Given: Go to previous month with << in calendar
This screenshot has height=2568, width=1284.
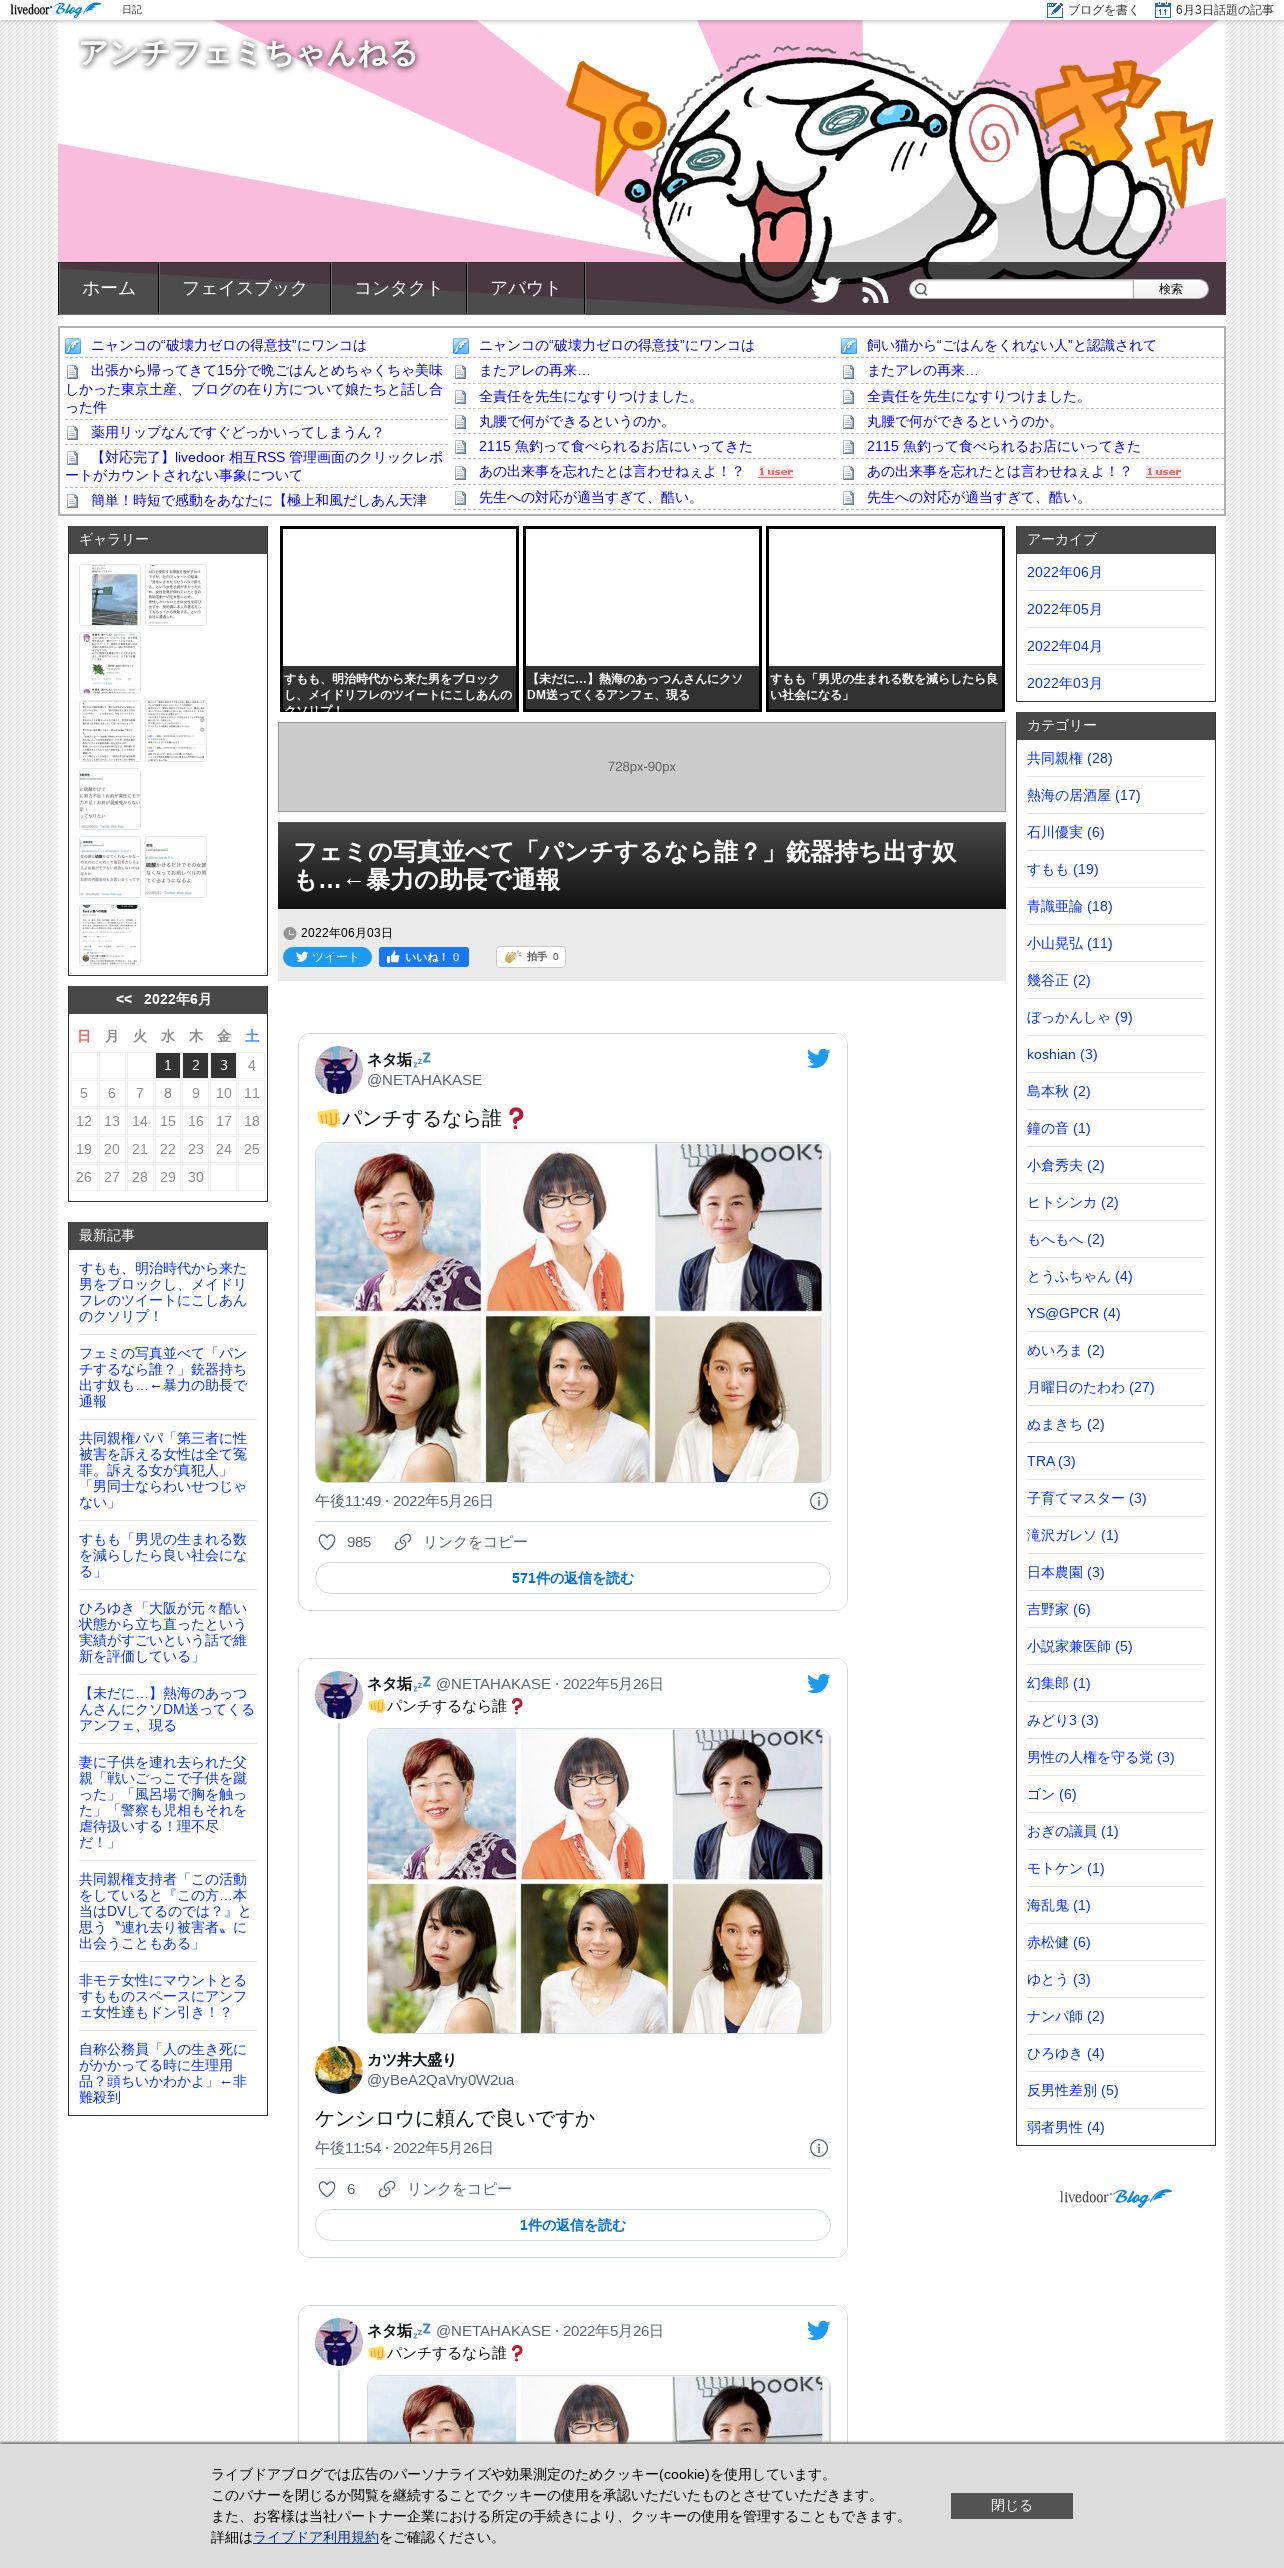Looking at the screenshot, I should pyautogui.click(x=124, y=999).
